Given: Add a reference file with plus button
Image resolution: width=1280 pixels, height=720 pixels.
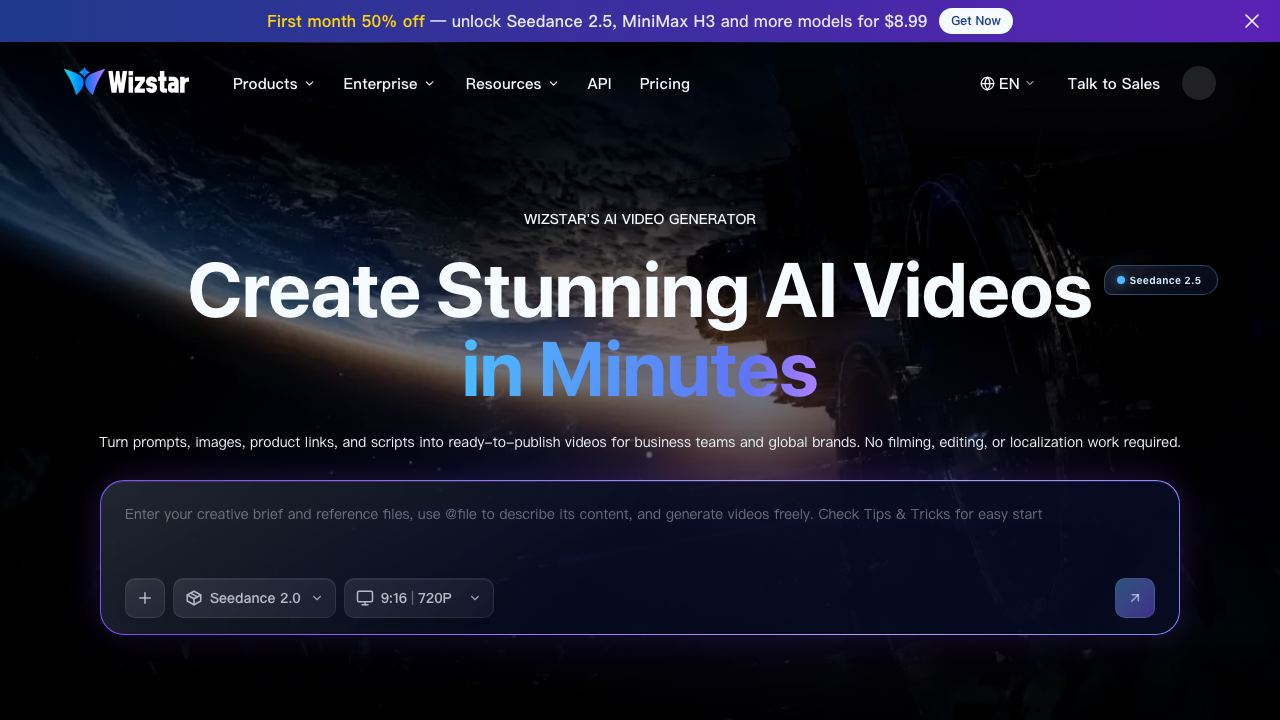Looking at the screenshot, I should [x=145, y=598].
